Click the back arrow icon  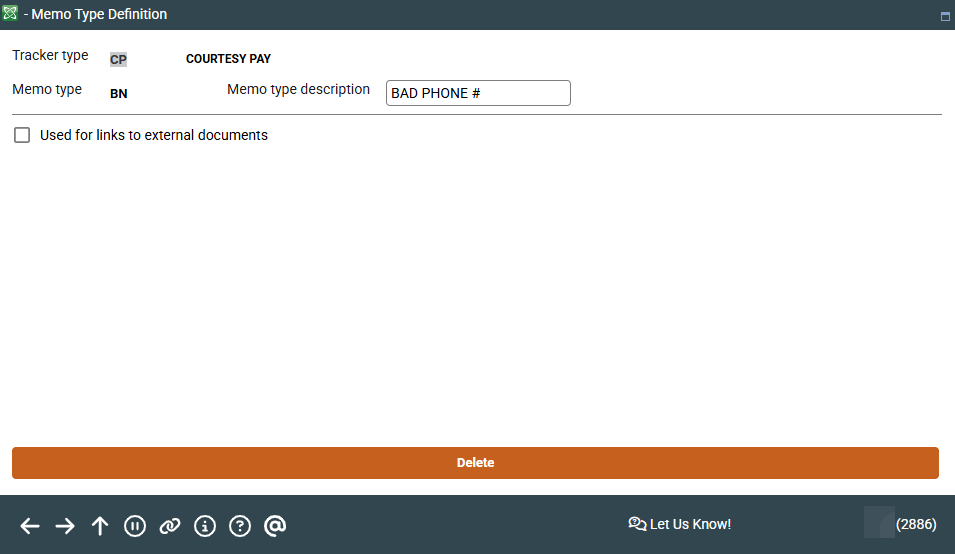[x=30, y=526]
